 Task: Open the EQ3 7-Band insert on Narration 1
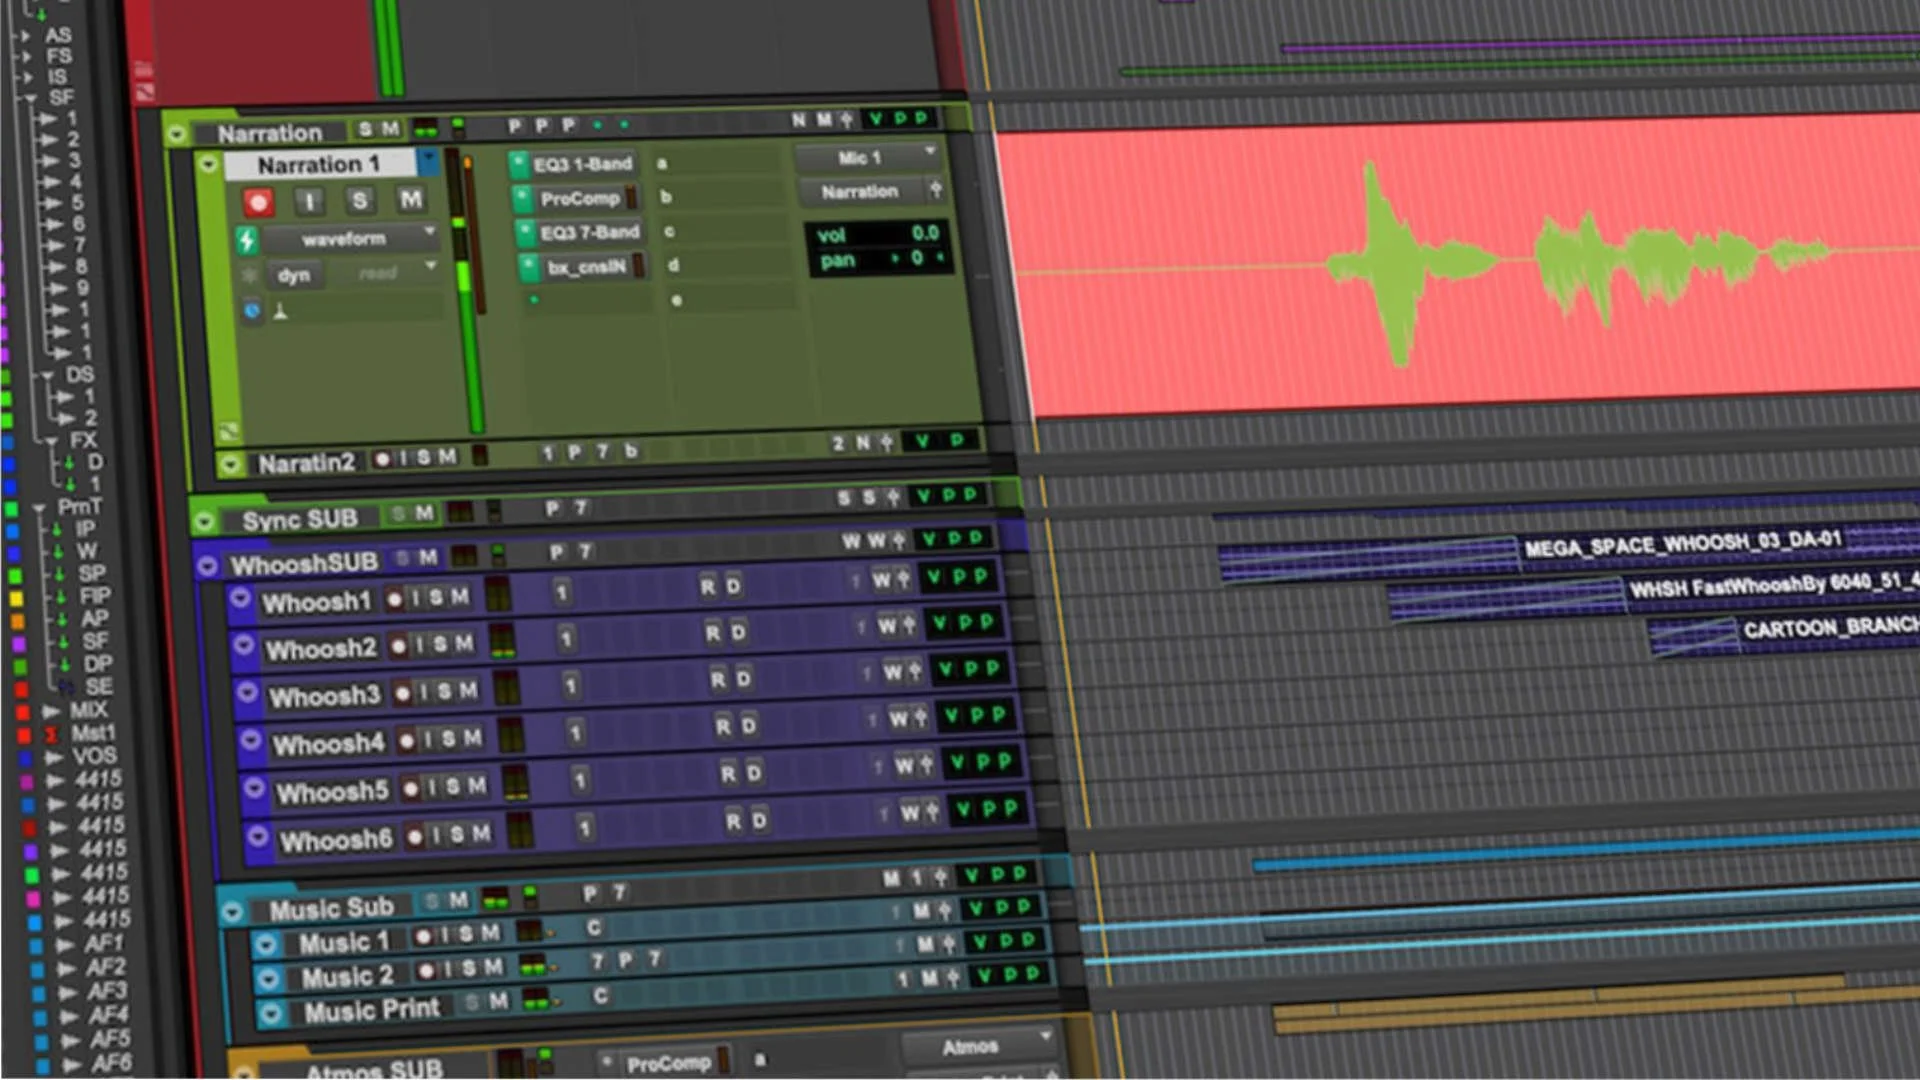588,231
